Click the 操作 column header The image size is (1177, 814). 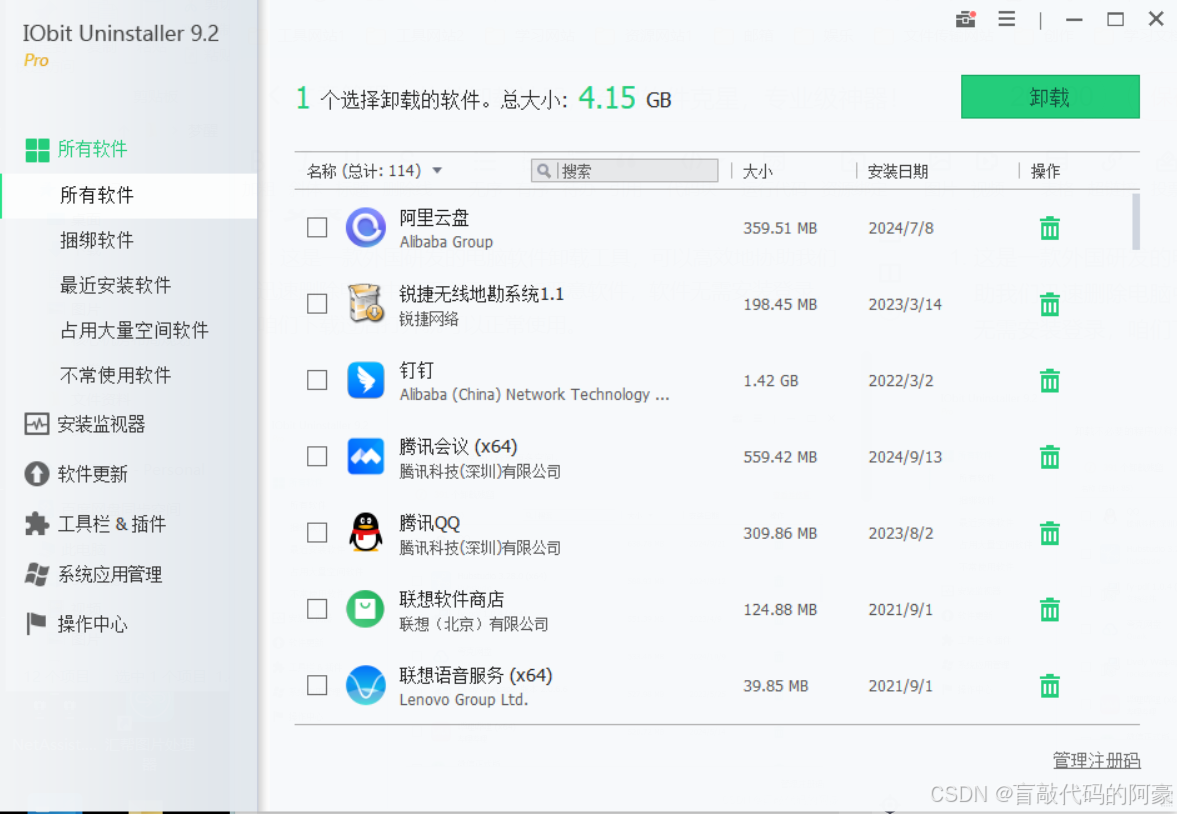point(1045,172)
